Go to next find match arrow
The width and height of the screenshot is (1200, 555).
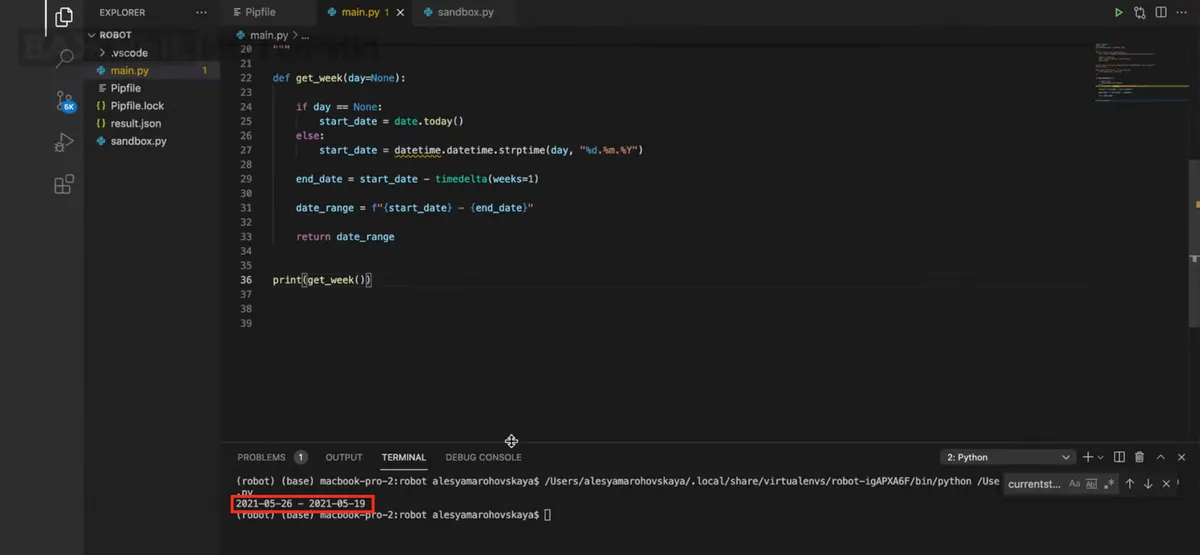click(1148, 484)
